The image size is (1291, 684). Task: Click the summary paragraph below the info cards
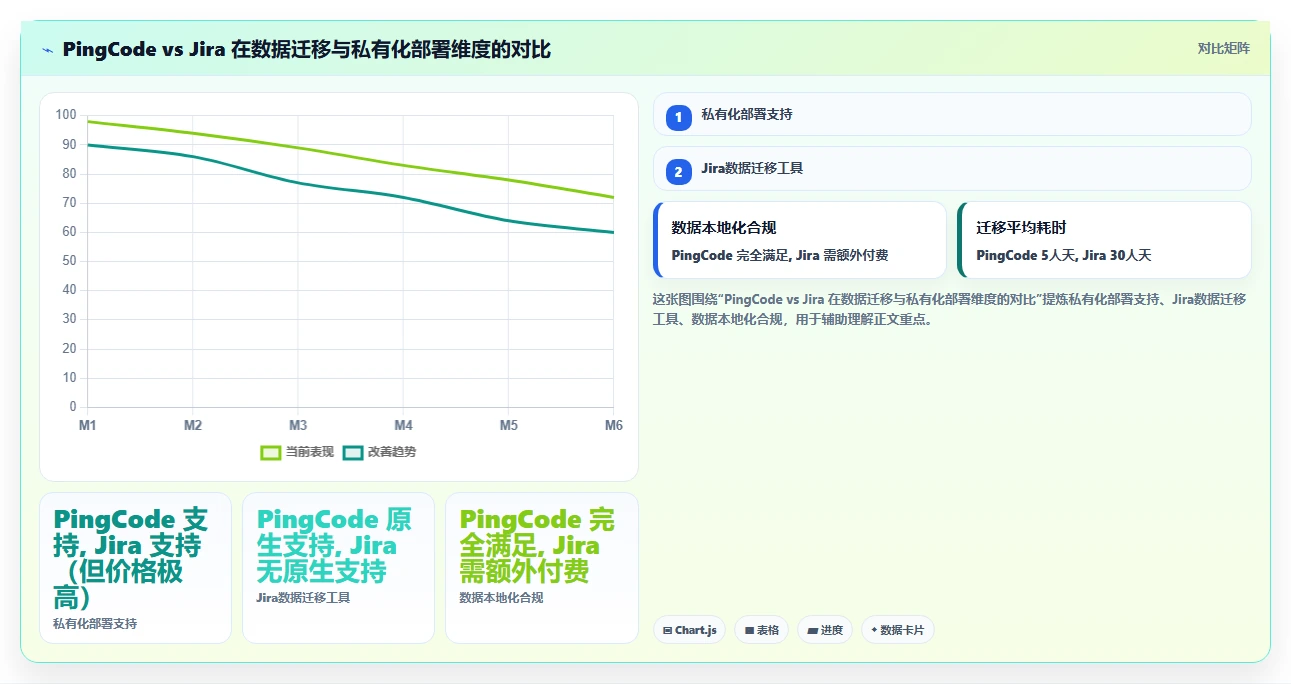tap(949, 310)
